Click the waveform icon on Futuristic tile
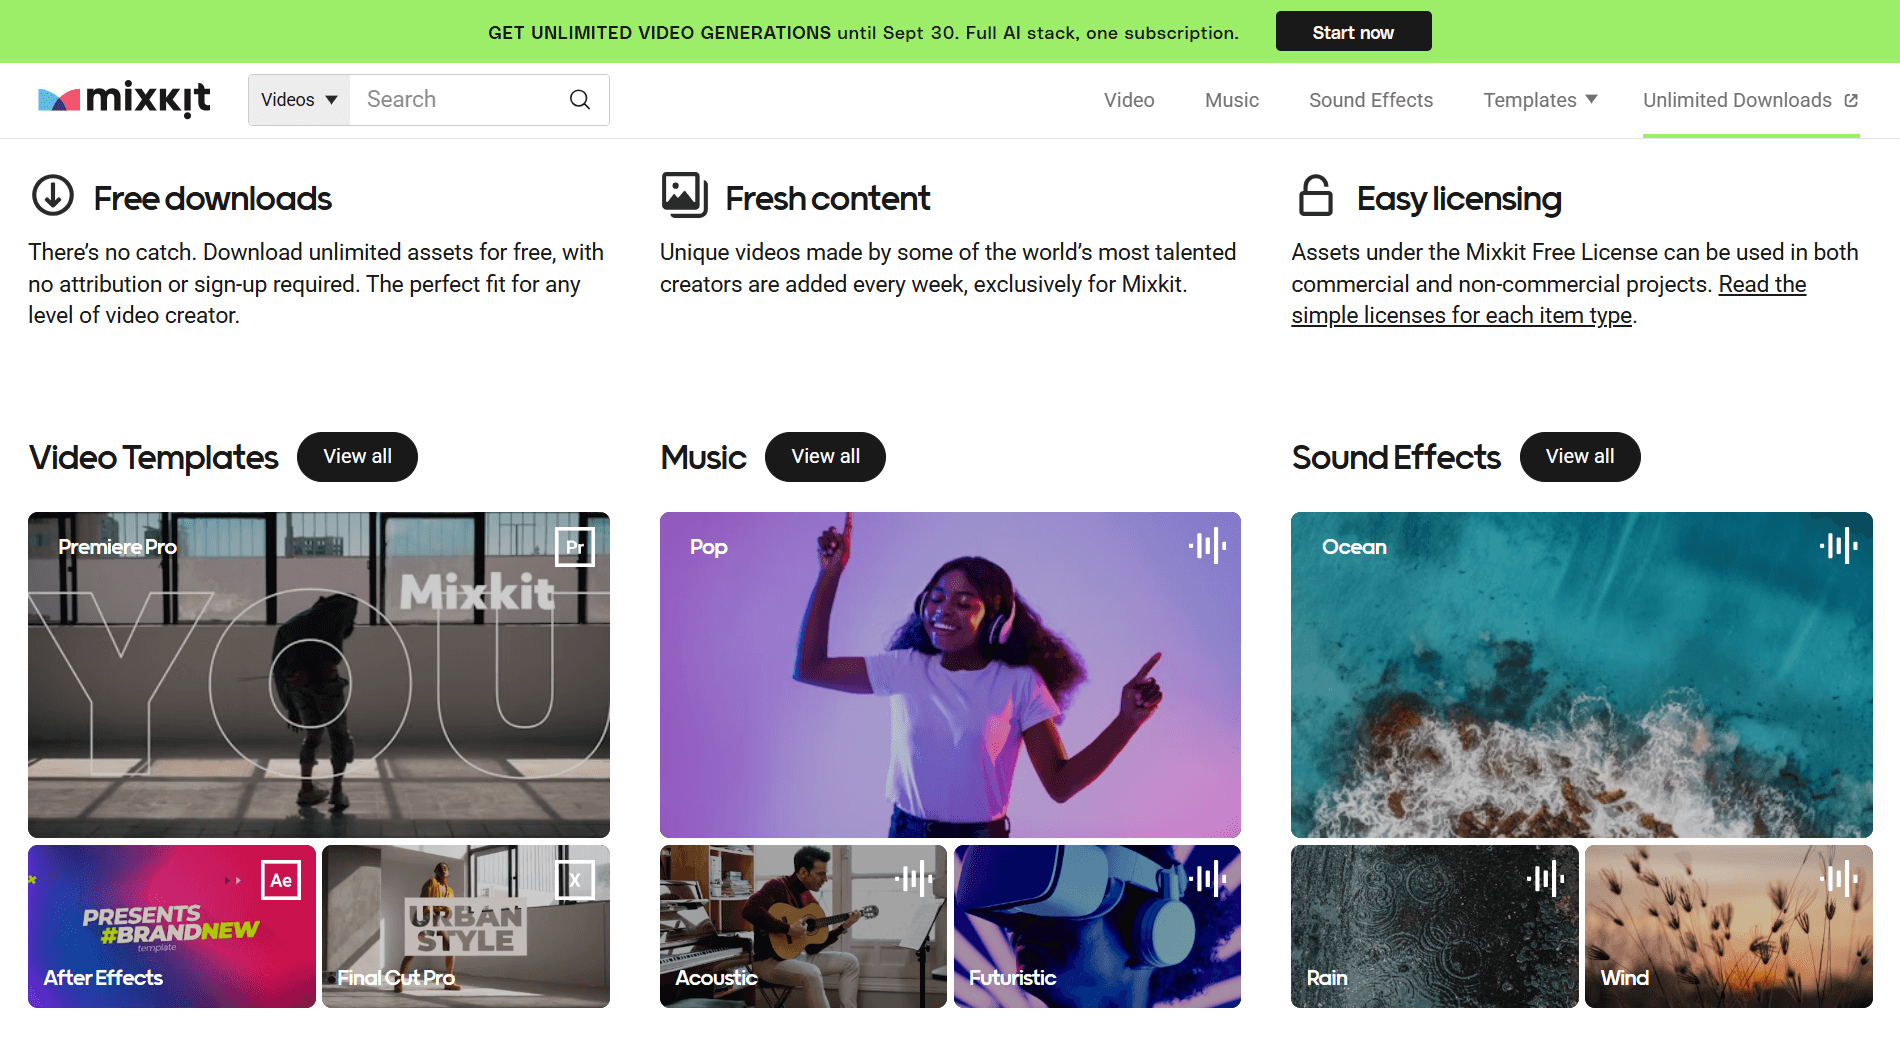1900x1057 pixels. click(x=1207, y=879)
